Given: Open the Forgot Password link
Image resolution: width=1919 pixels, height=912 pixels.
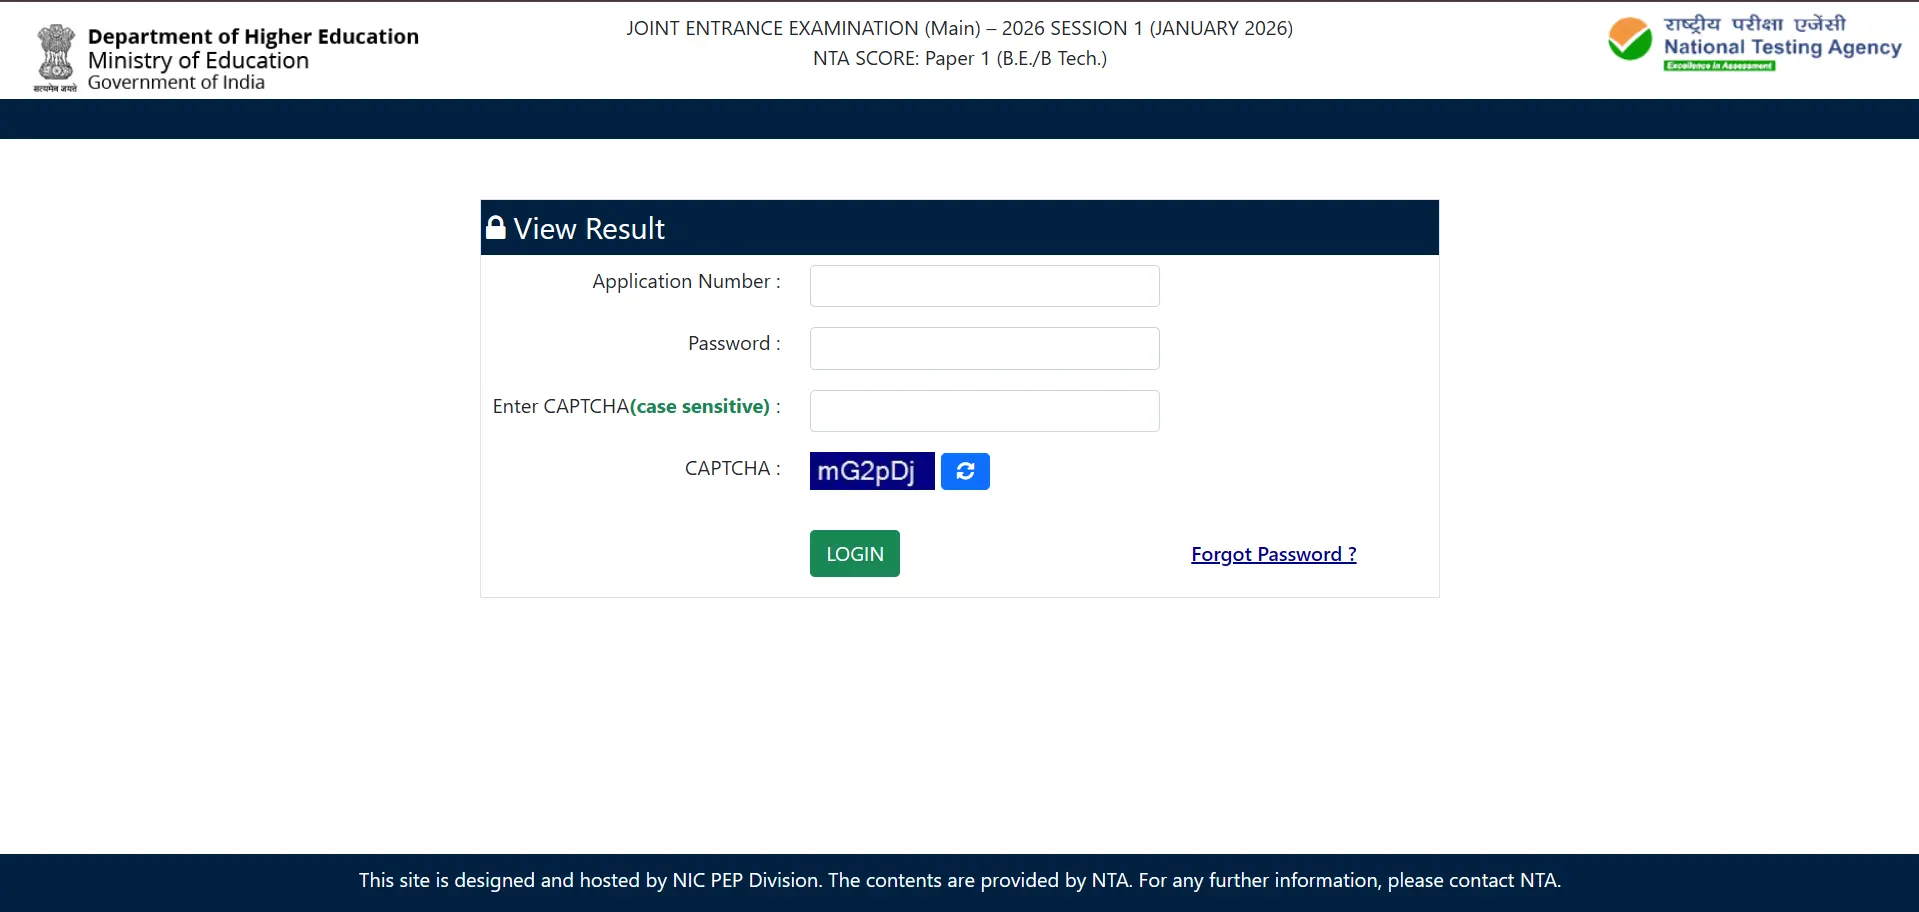Looking at the screenshot, I should point(1272,554).
